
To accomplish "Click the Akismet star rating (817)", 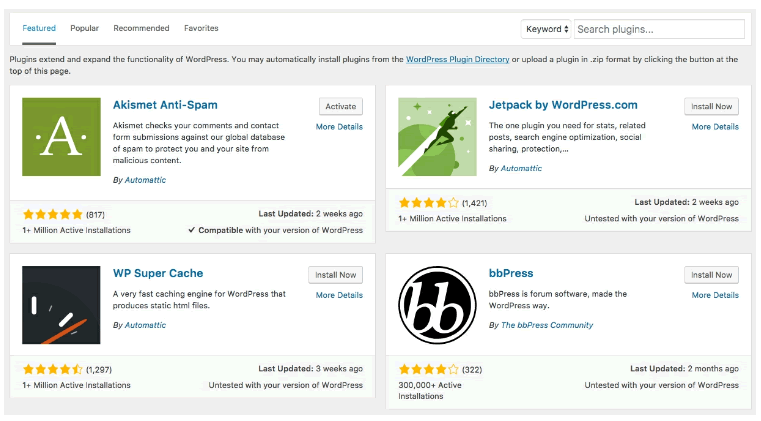I will [x=64, y=214].
